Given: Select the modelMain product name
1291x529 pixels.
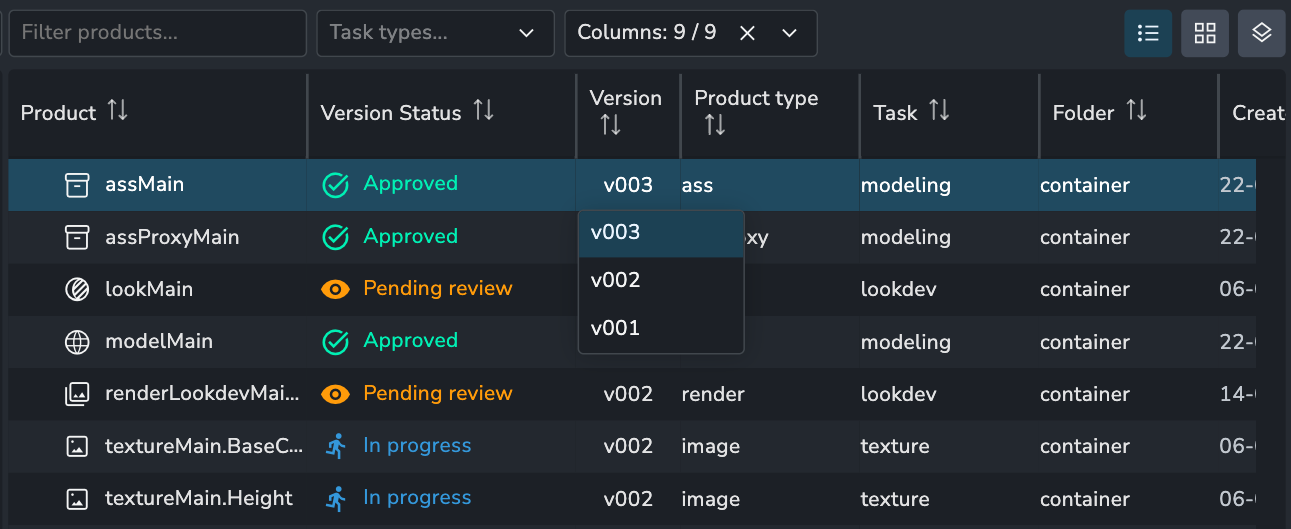Looking at the screenshot, I should [159, 341].
